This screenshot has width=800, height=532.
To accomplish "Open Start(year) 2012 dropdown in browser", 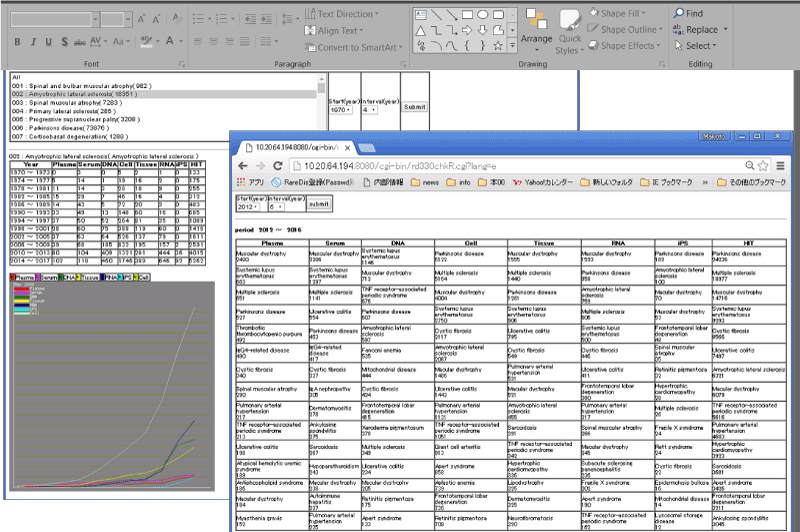I will click(x=249, y=206).
